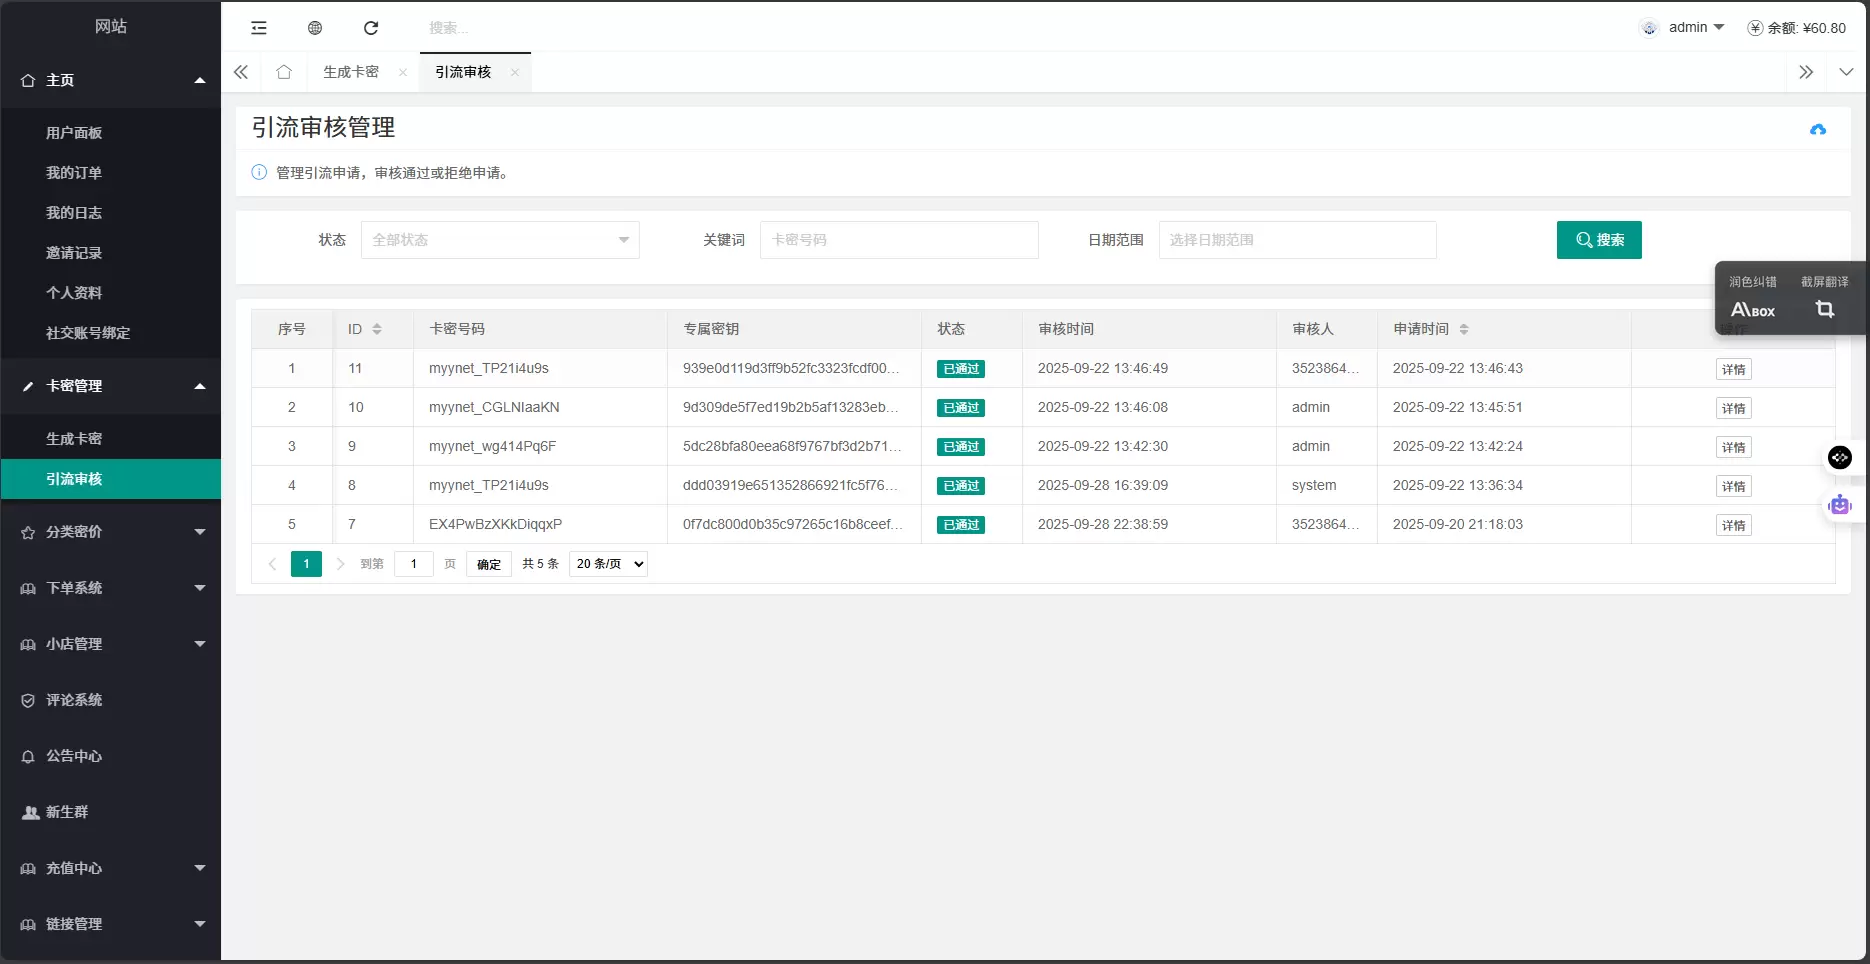This screenshot has width=1870, height=964.
Task: Open the 全部状态 status dropdown
Action: pos(500,240)
